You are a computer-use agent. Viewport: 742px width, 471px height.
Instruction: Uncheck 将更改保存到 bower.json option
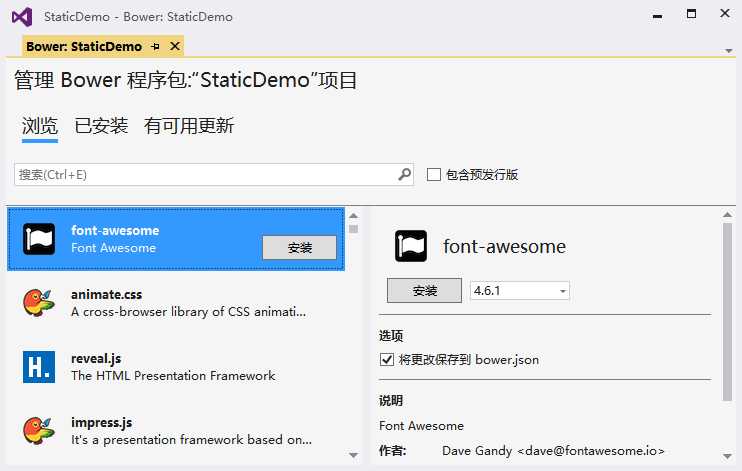(x=387, y=360)
